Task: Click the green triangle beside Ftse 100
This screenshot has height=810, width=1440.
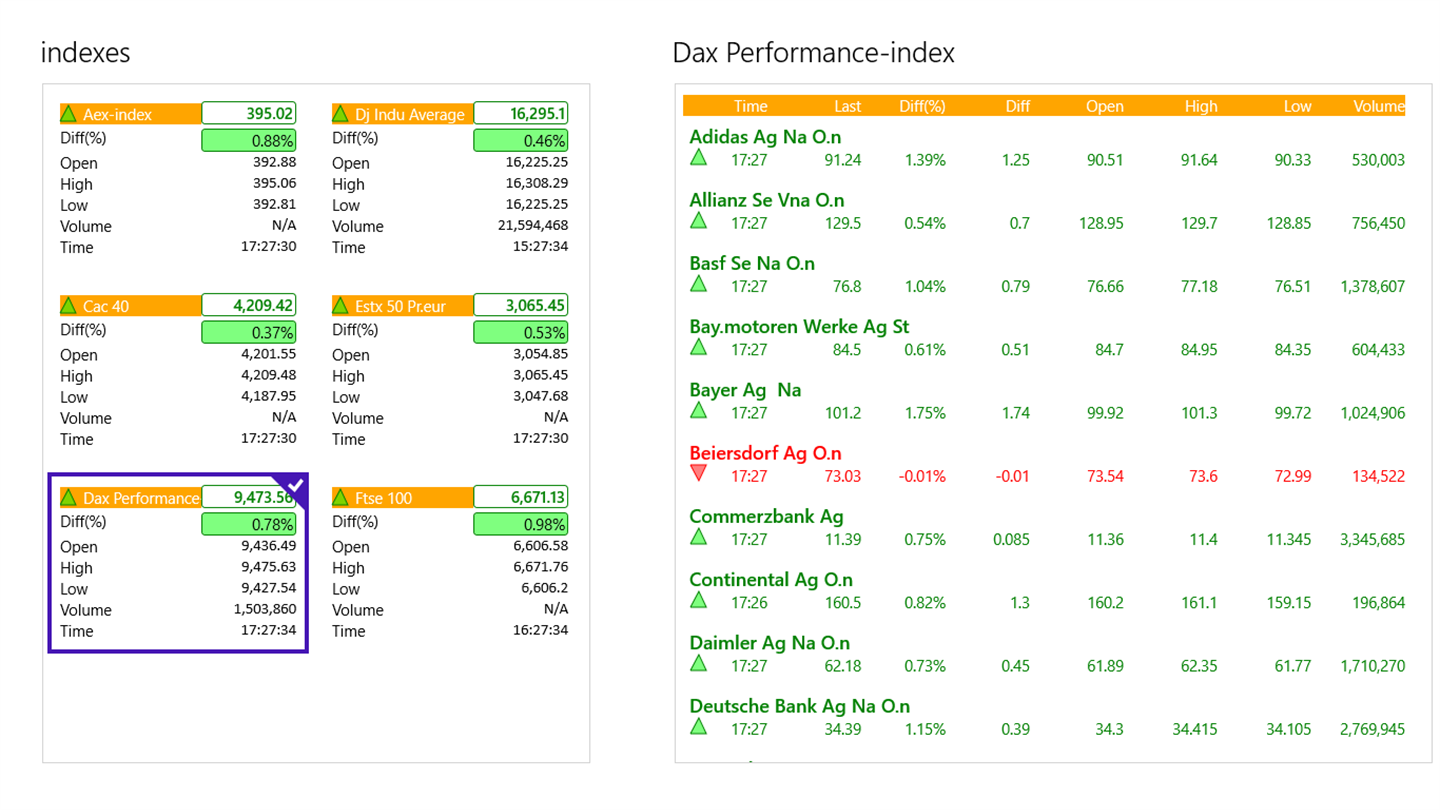Action: click(341, 498)
